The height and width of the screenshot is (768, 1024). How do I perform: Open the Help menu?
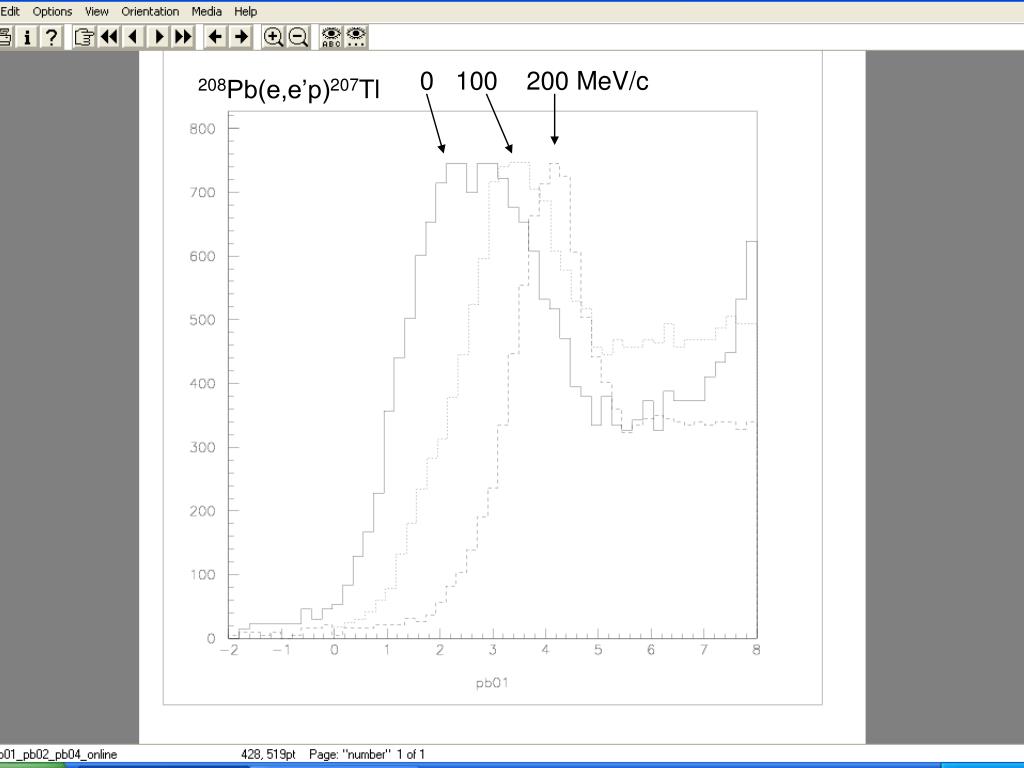[246, 11]
